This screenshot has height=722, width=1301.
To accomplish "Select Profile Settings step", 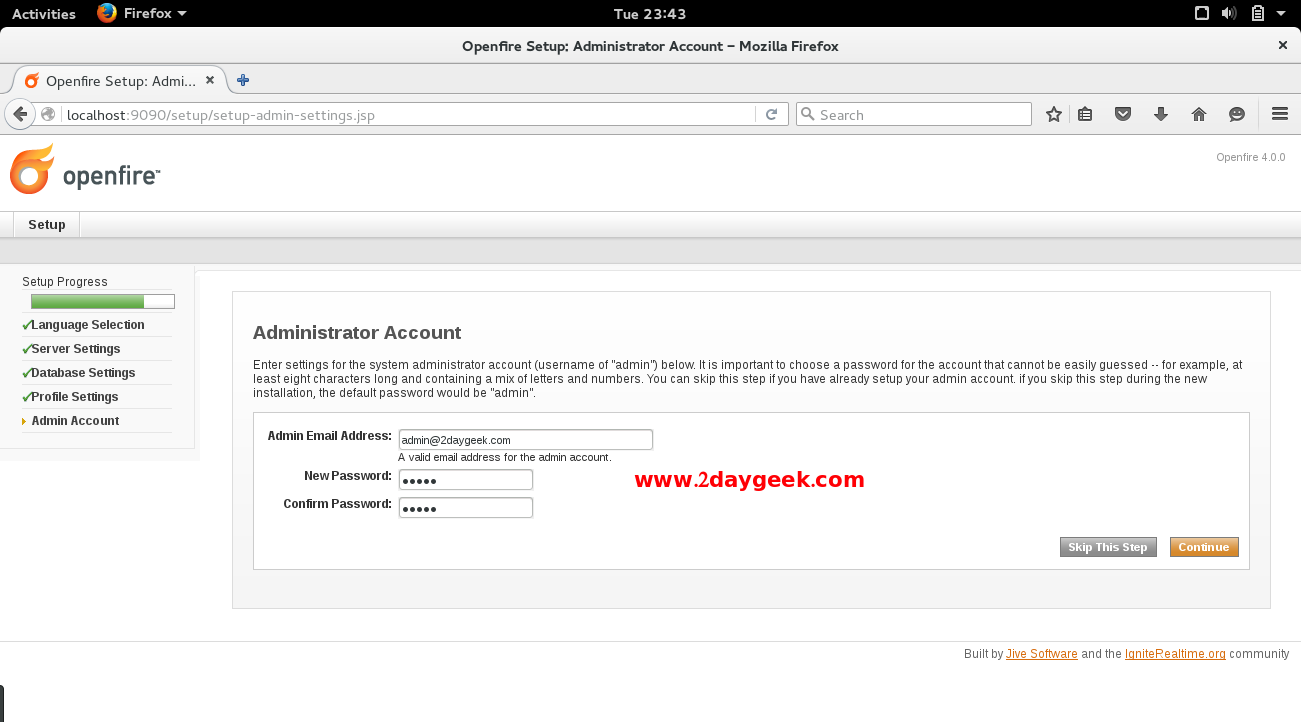I will click(x=74, y=396).
